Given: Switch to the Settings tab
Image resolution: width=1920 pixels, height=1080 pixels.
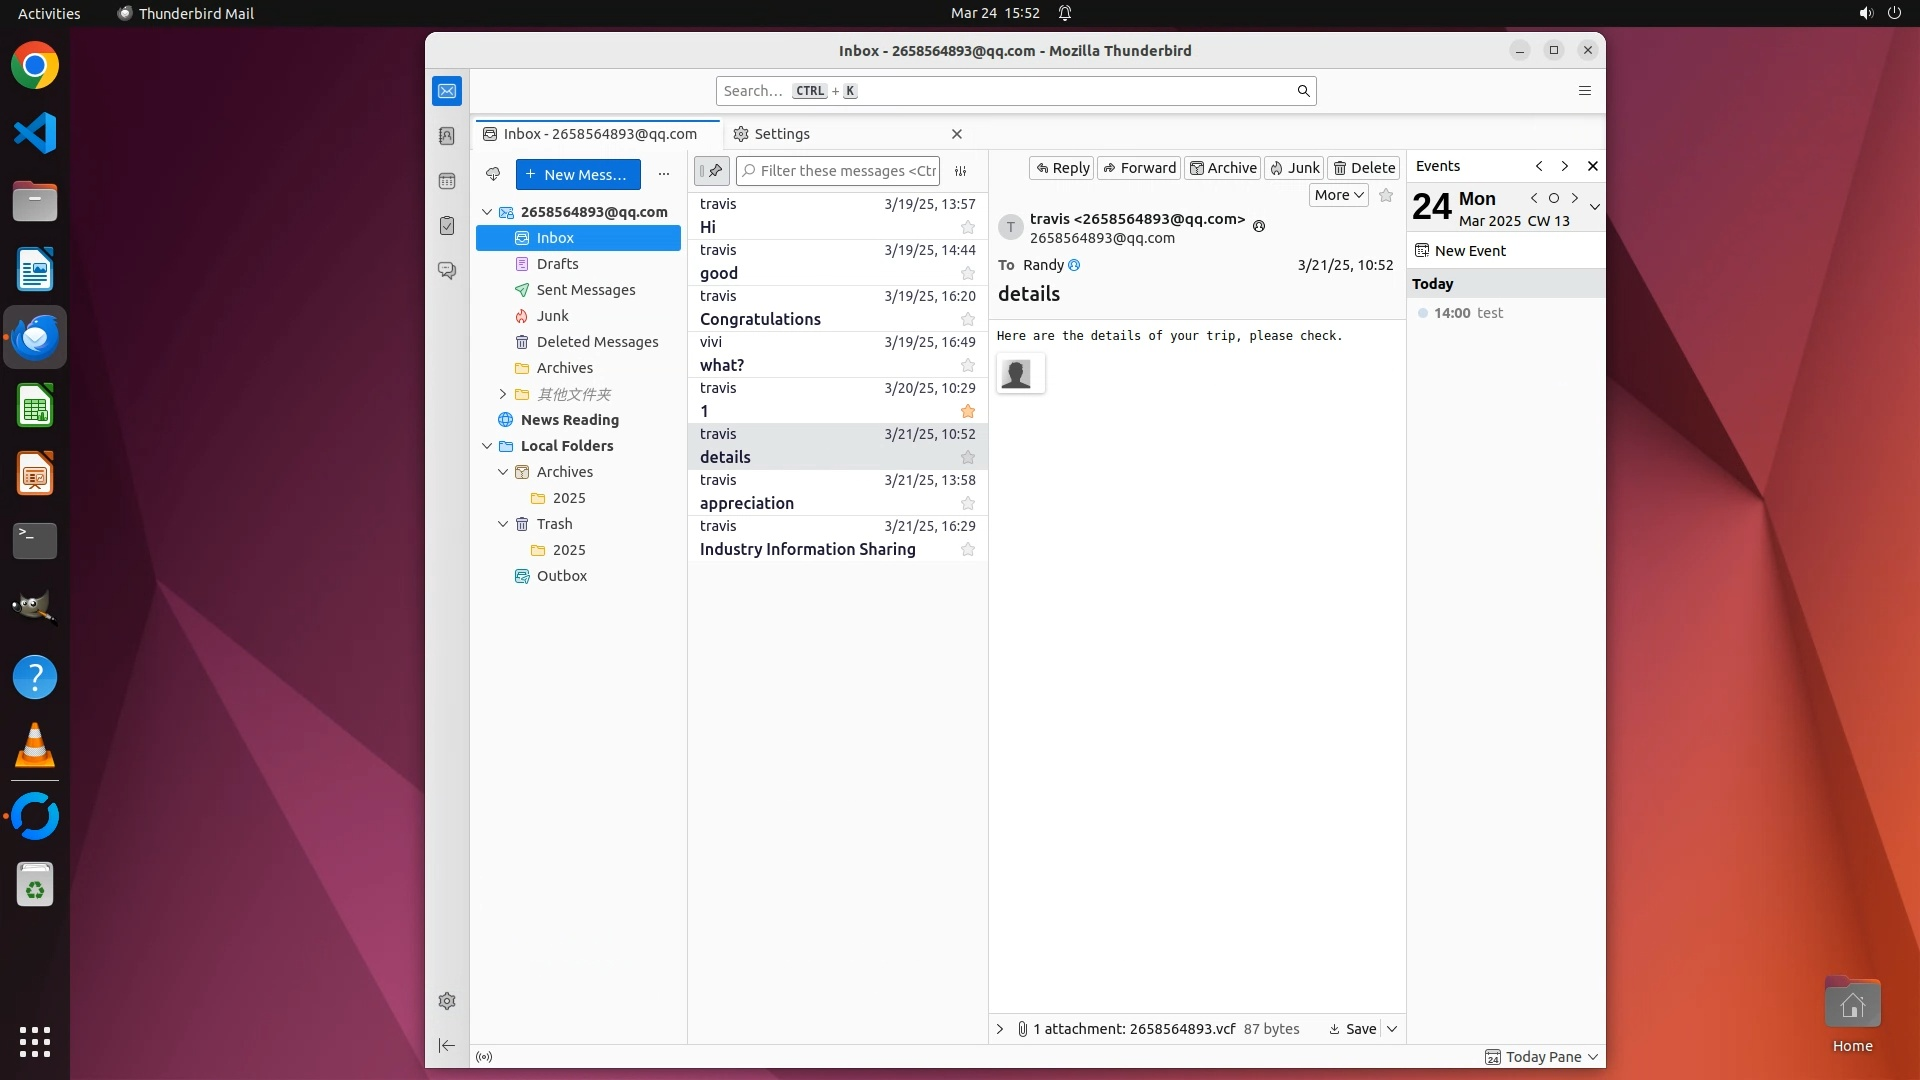Looking at the screenshot, I should click(x=782, y=134).
